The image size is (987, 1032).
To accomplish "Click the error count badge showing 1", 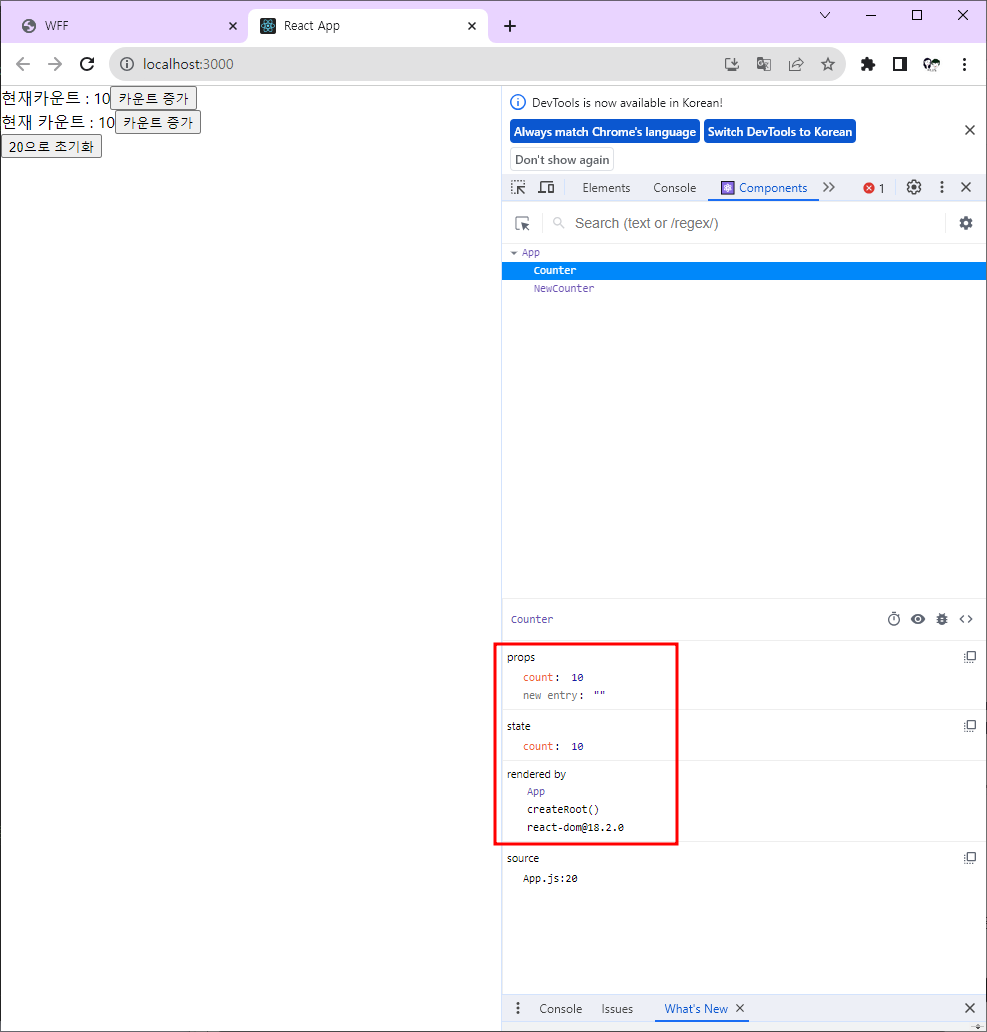I will [874, 188].
